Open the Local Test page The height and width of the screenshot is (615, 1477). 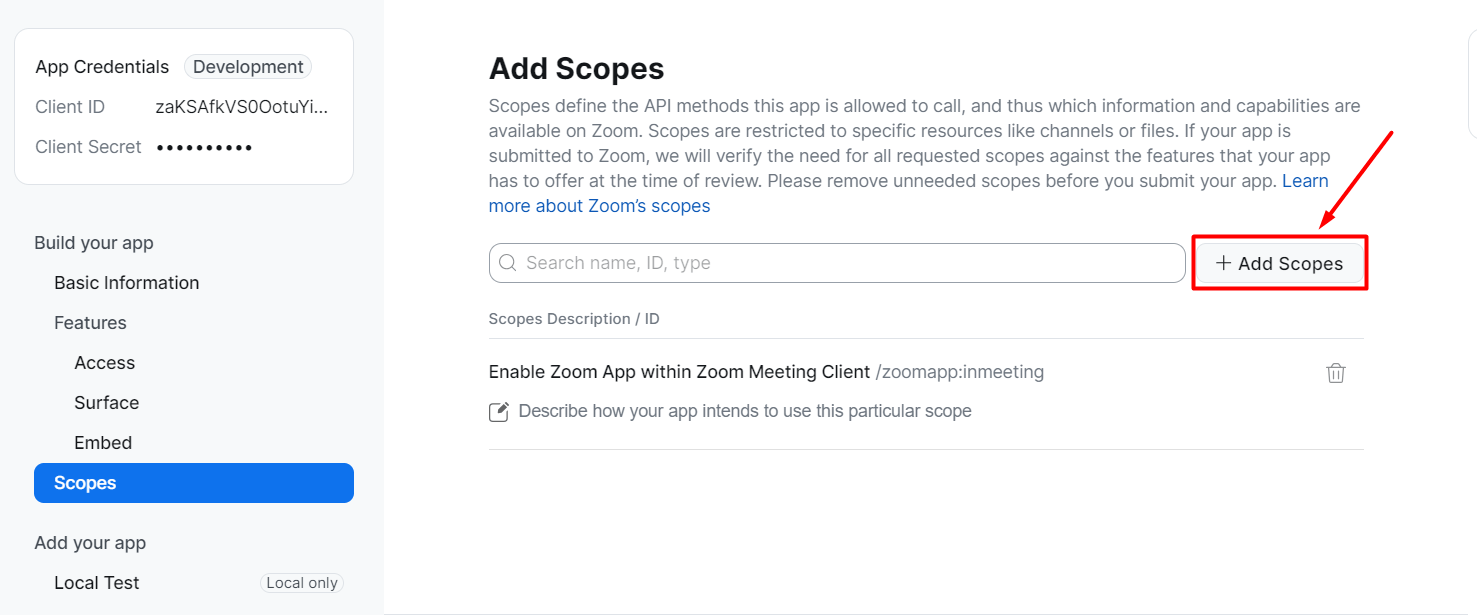(96, 582)
